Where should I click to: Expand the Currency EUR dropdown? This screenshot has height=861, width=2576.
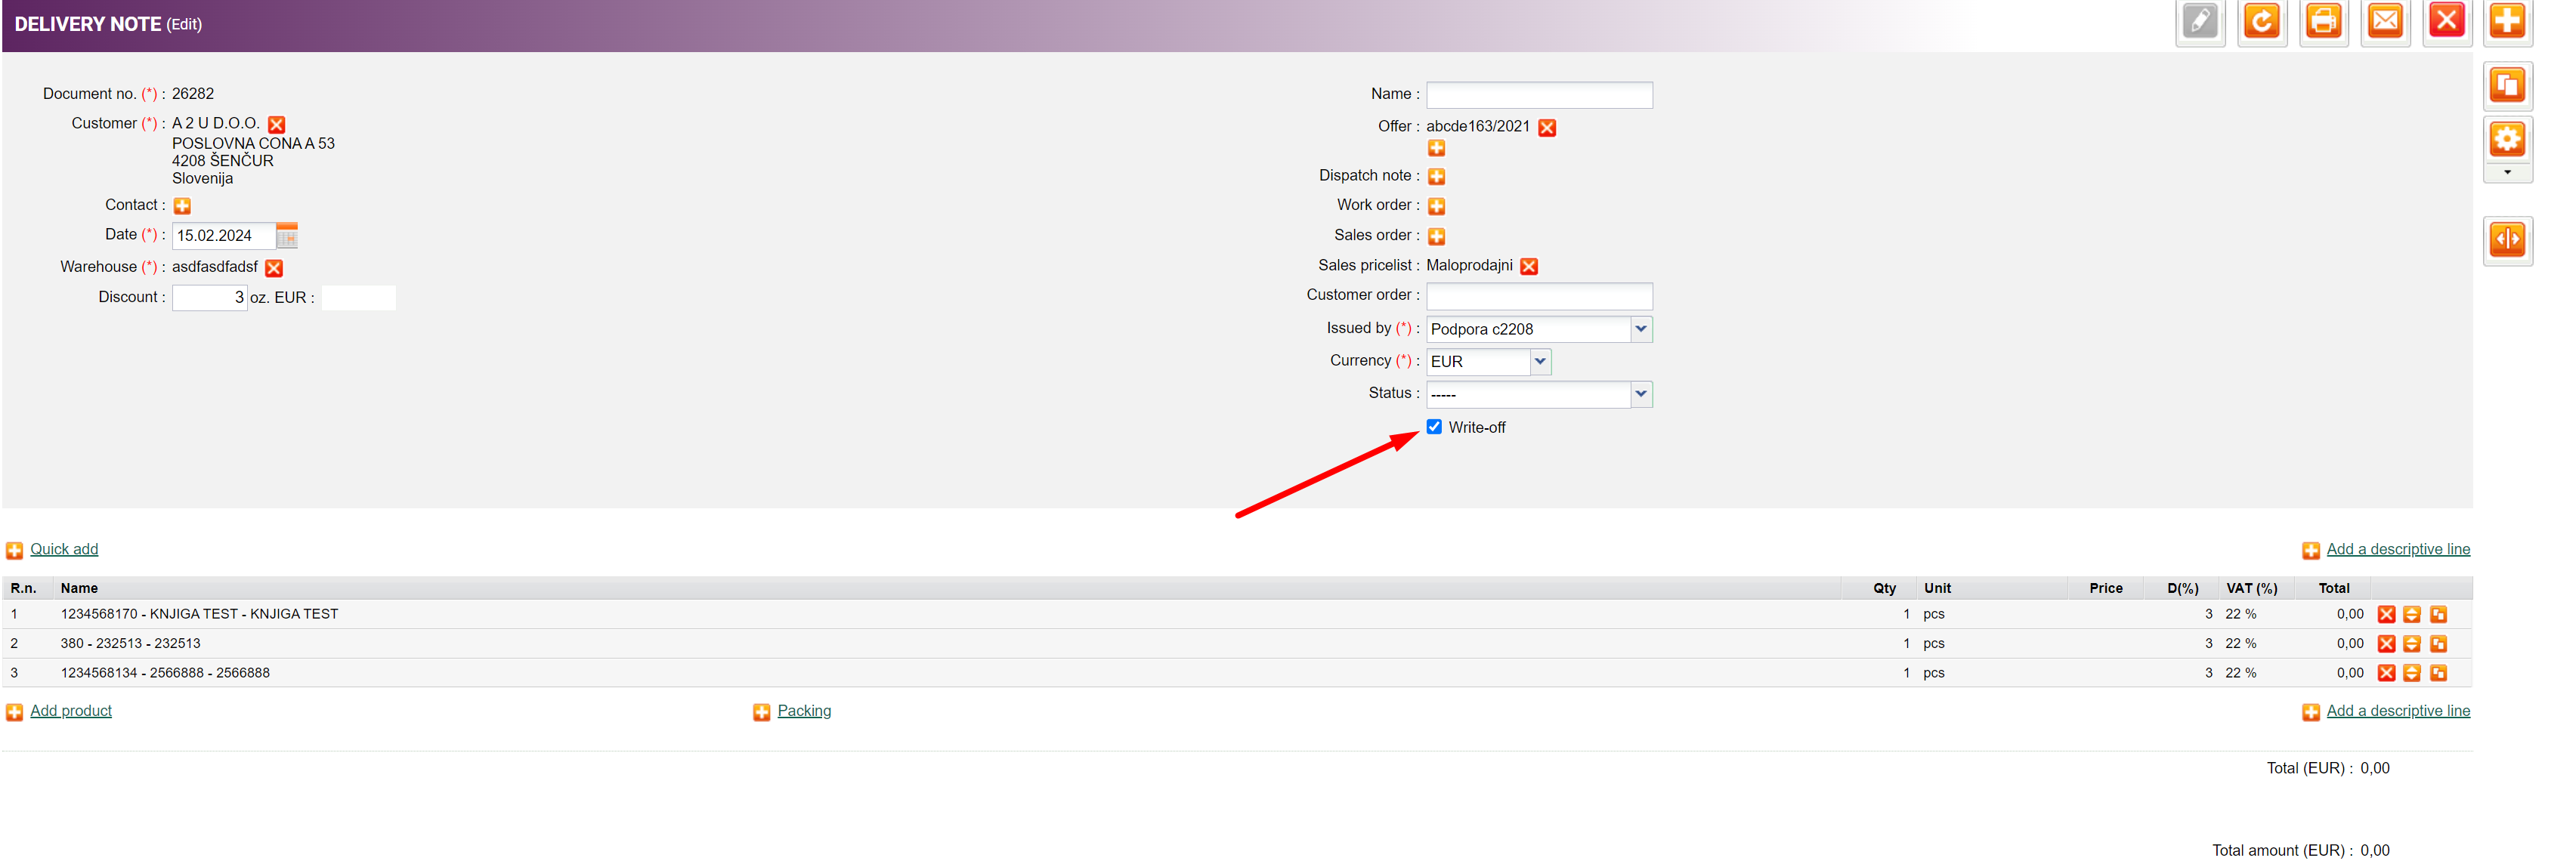1540,361
